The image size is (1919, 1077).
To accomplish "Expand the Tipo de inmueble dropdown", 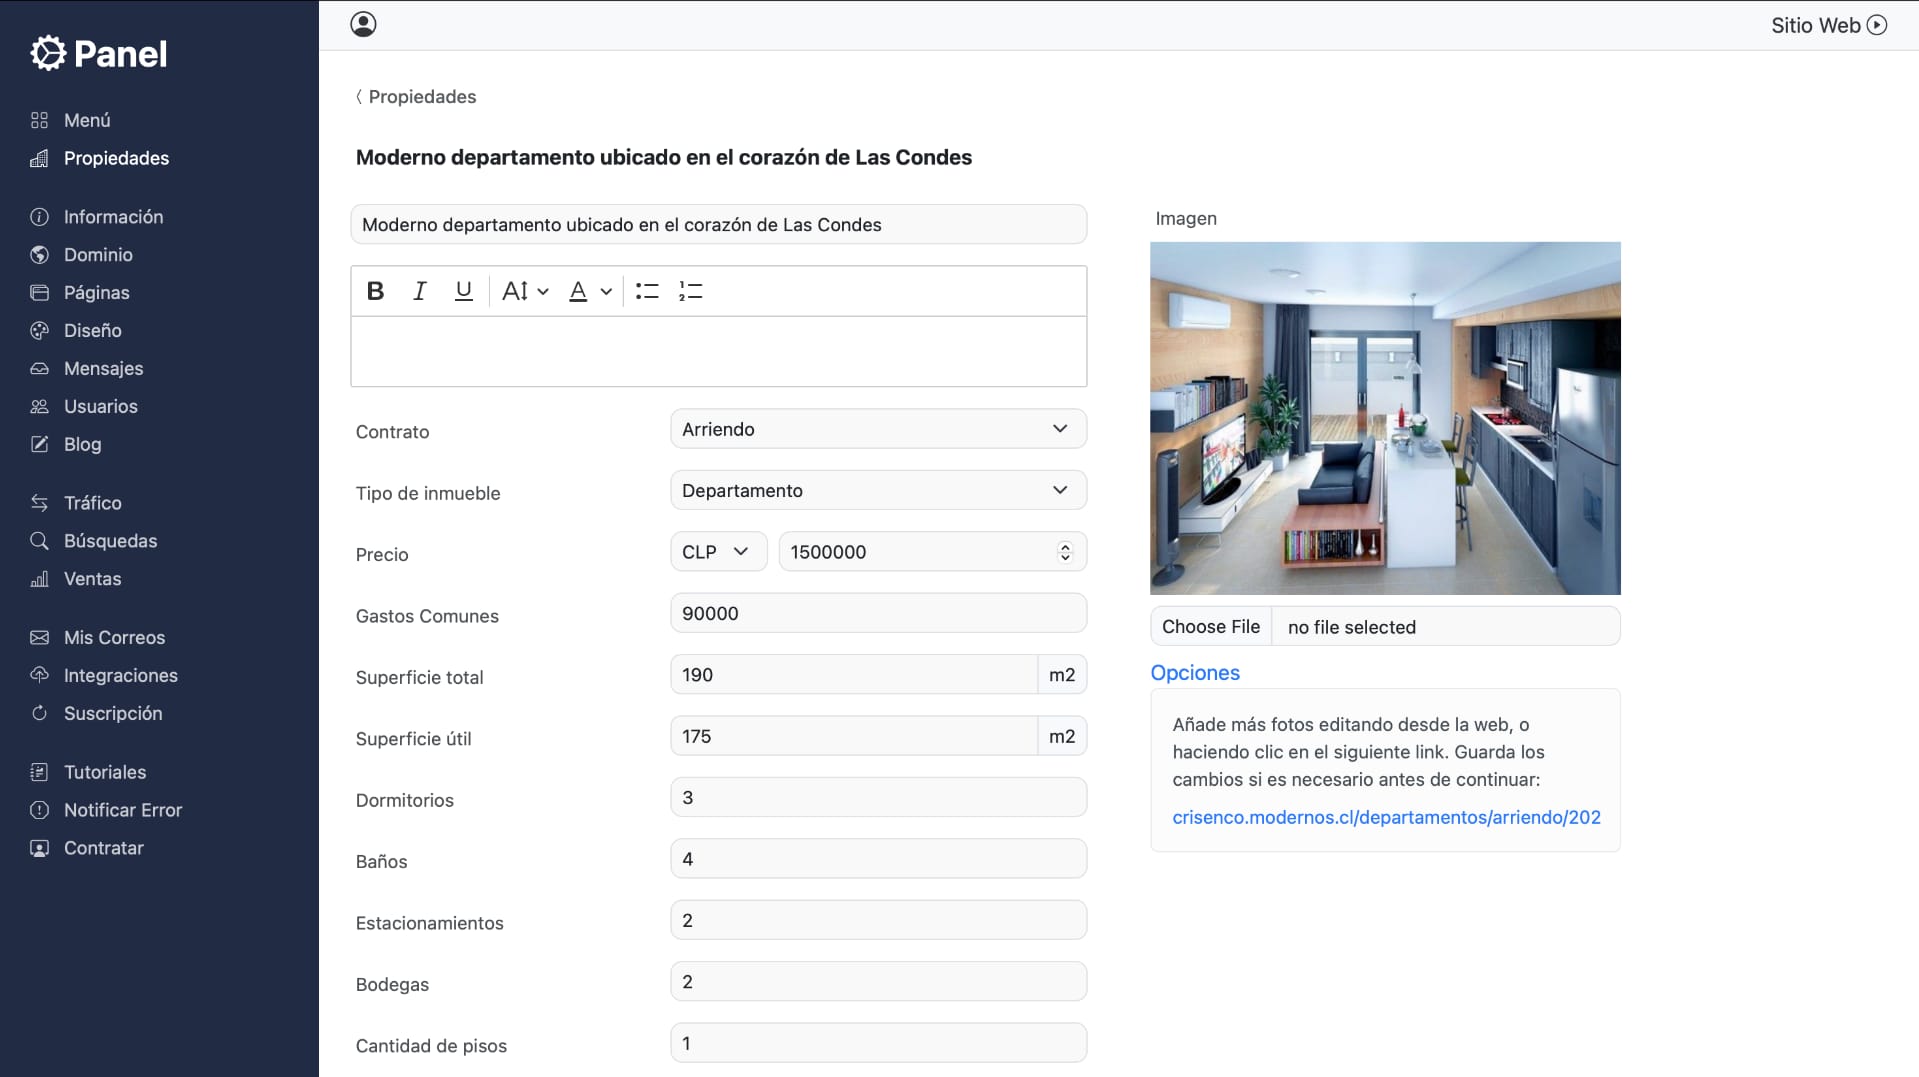I will click(x=877, y=490).
